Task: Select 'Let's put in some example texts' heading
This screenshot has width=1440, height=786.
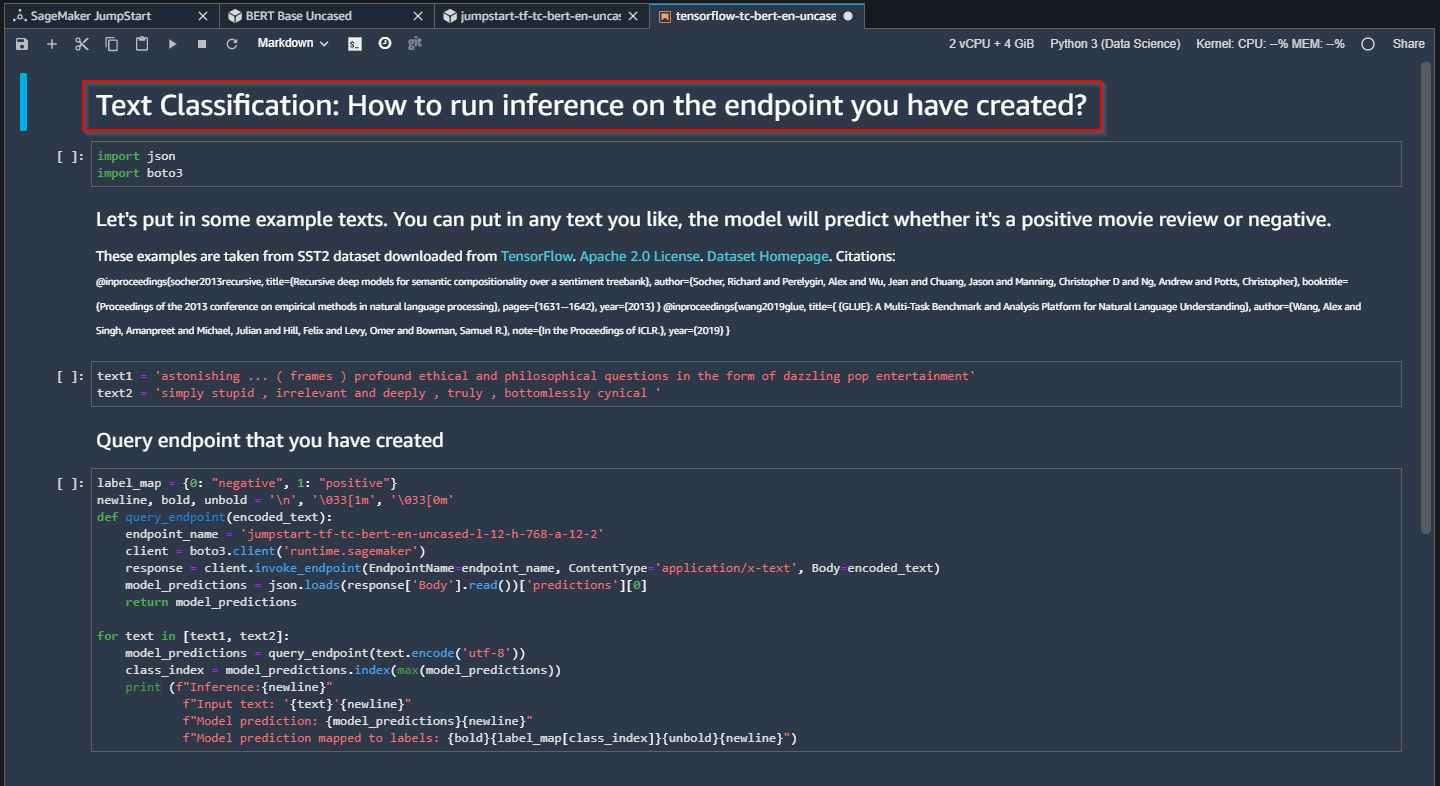Action: pos(713,220)
